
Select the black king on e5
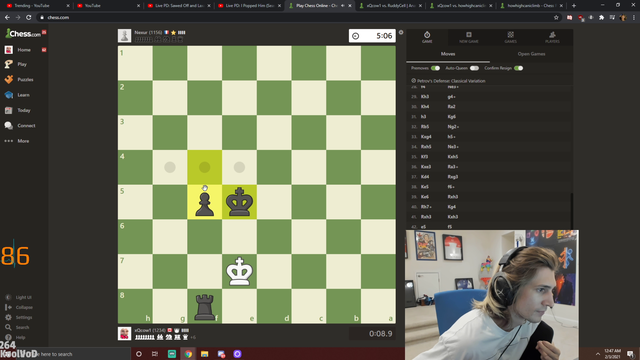[239, 202]
